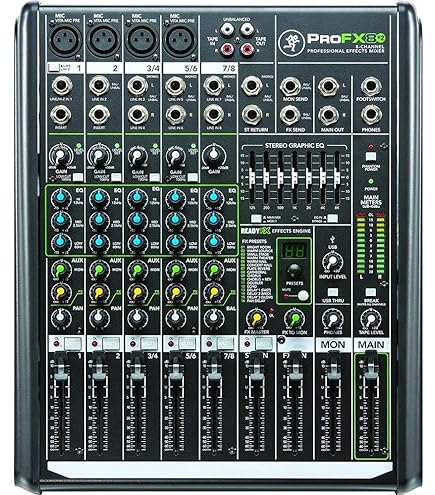Image resolution: width=435 pixels, height=495 pixels.
Task: Select the channel 2 yellow FX send knob
Action: (99, 293)
